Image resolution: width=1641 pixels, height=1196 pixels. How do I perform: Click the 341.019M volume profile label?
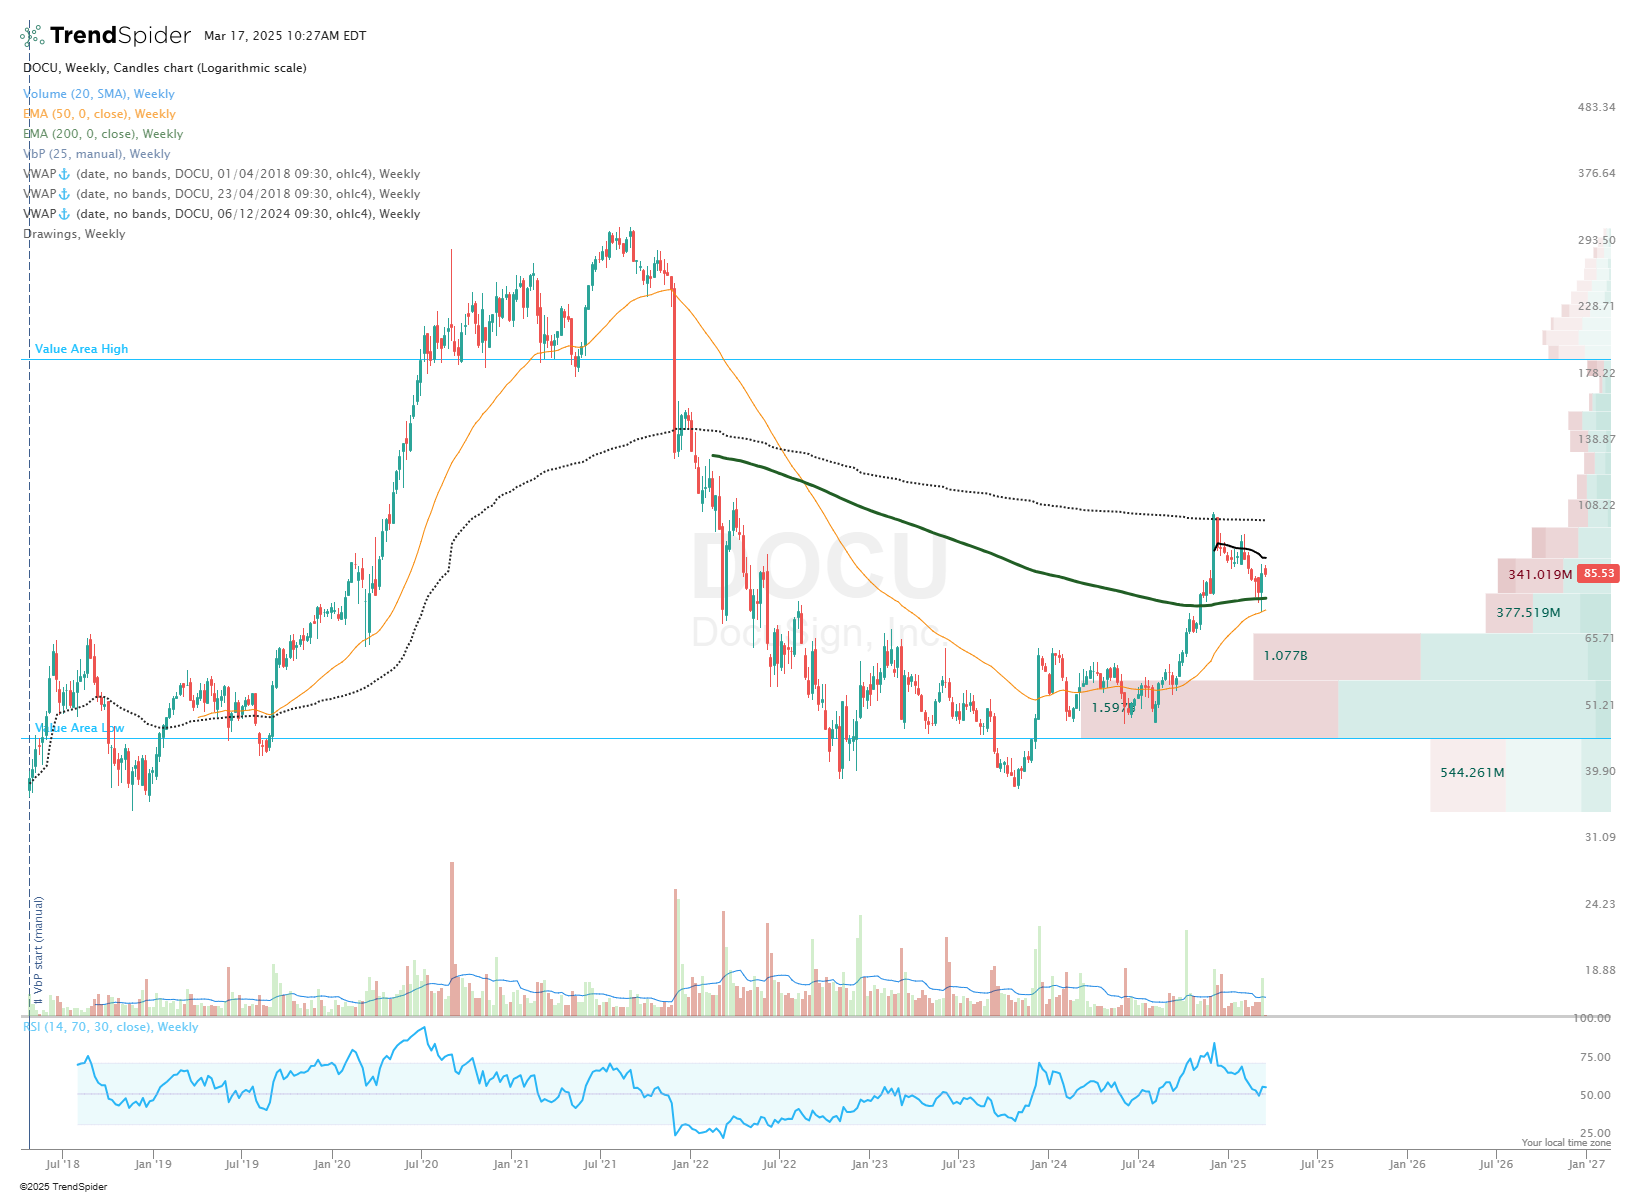[x=1540, y=575]
